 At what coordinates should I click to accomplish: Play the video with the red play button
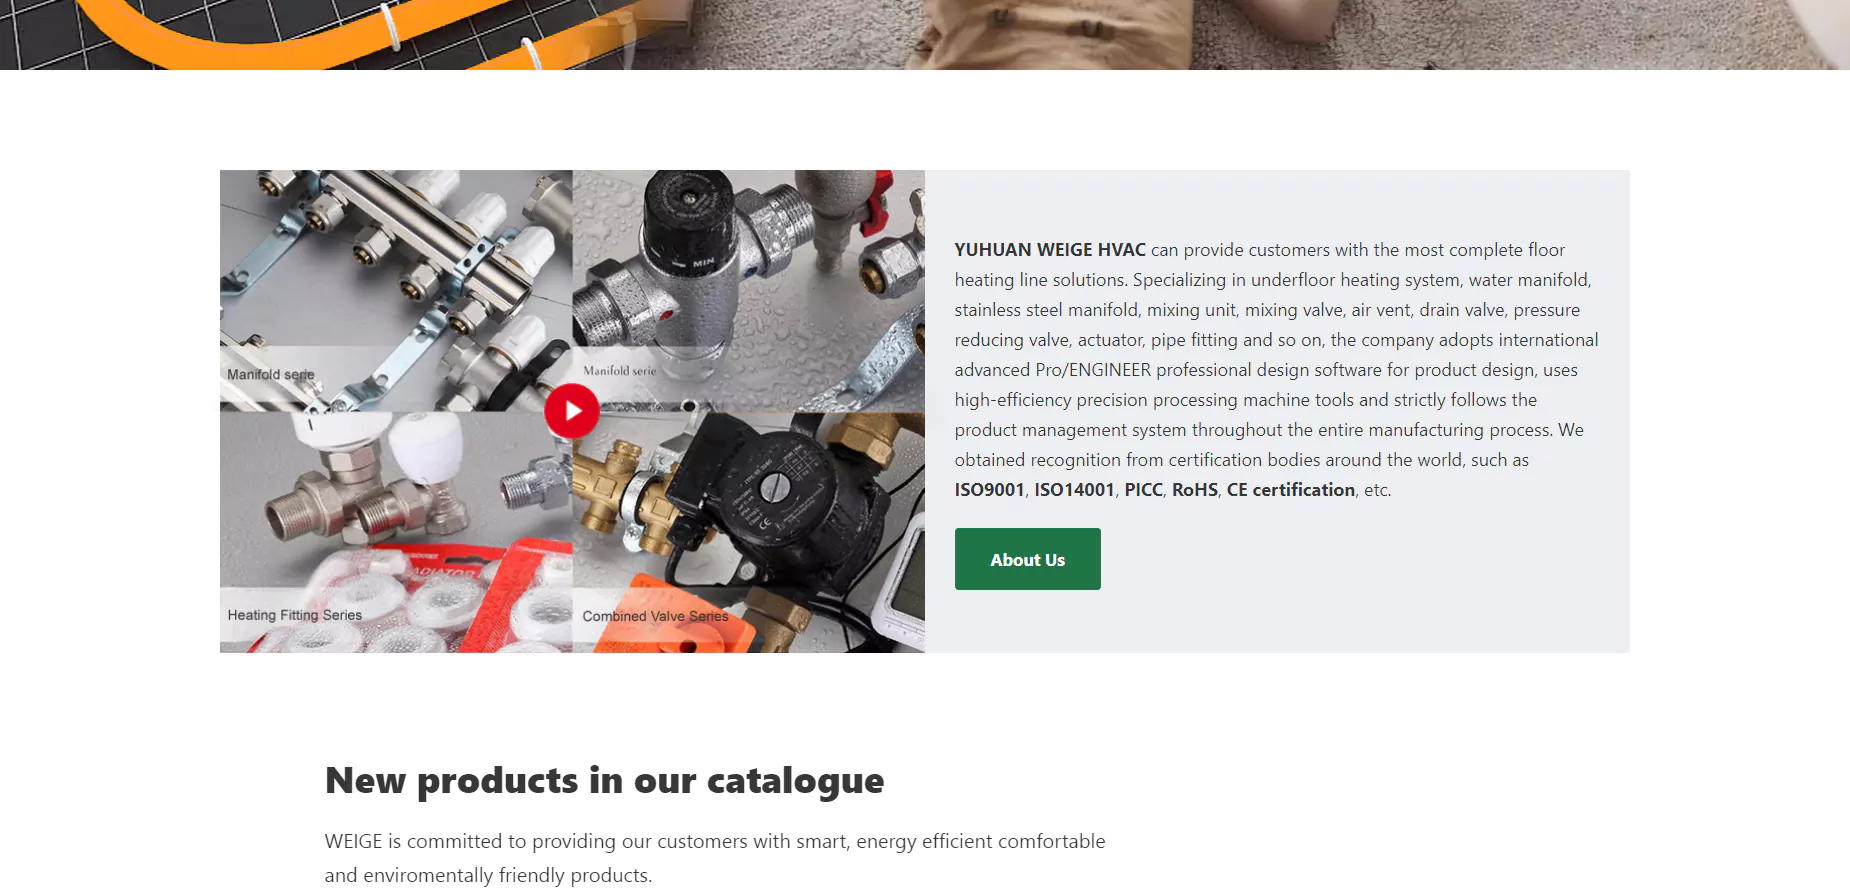(572, 411)
